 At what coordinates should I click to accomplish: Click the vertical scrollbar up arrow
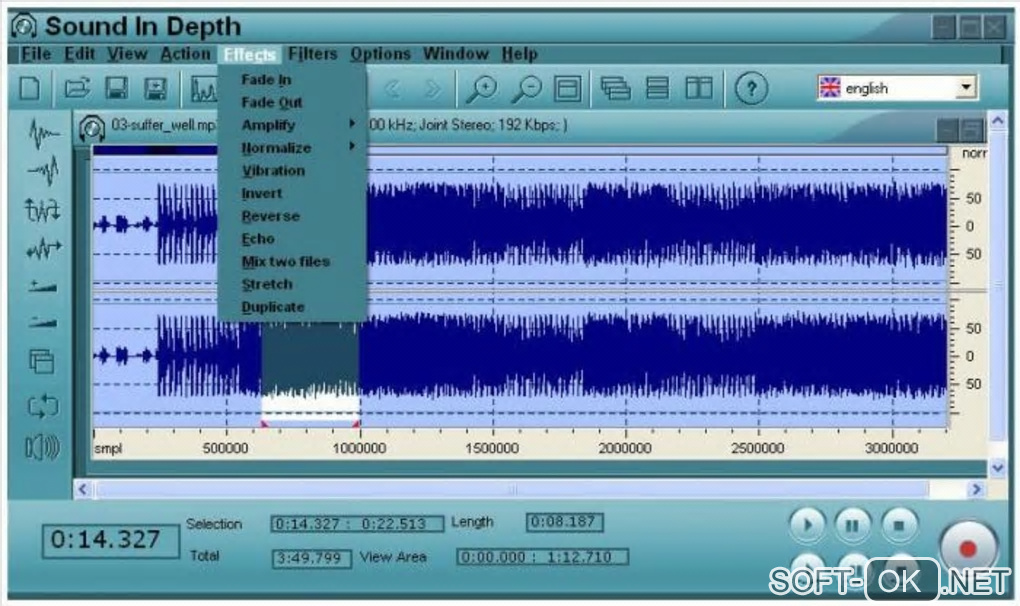pyautogui.click(x=997, y=120)
